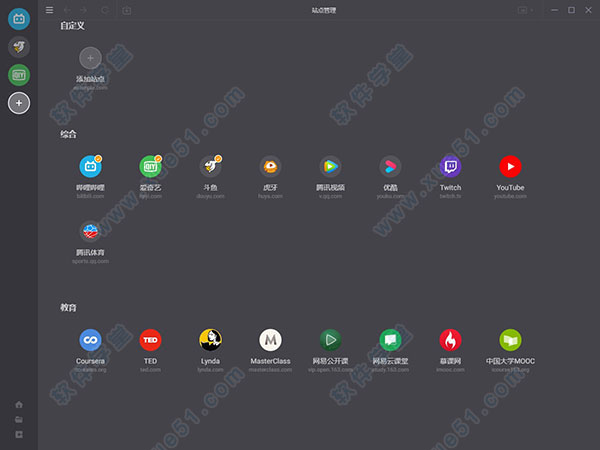This screenshot has height=450, width=600.
Task: Go back with the left arrow button
Action: tap(67, 10)
